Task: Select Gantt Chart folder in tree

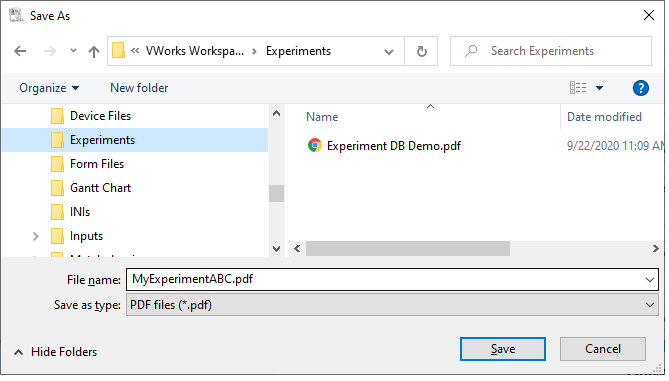Action: pos(100,188)
